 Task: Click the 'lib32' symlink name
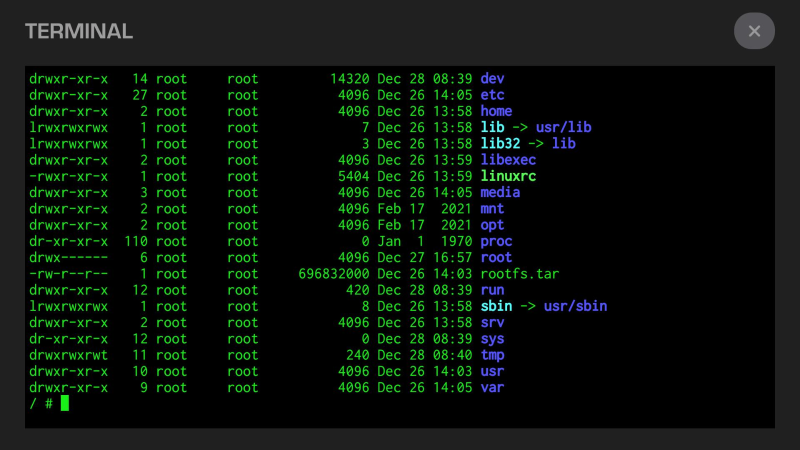tap(501, 143)
